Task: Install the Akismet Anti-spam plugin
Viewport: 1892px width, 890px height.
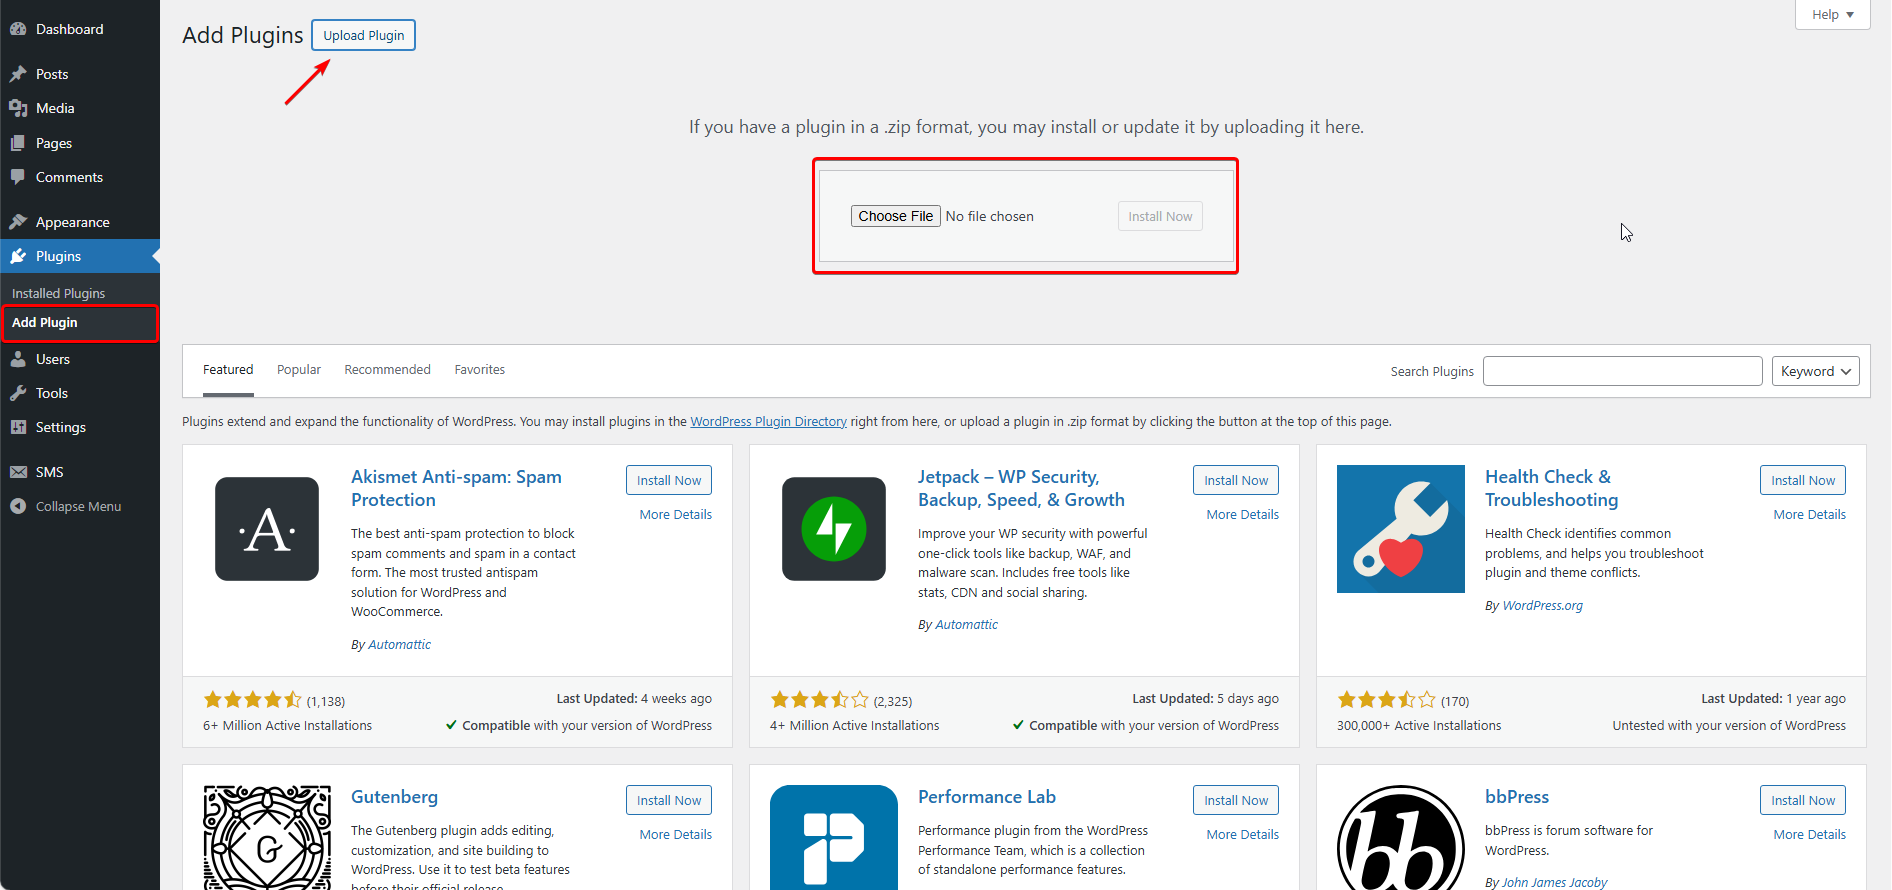Action: tap(669, 480)
